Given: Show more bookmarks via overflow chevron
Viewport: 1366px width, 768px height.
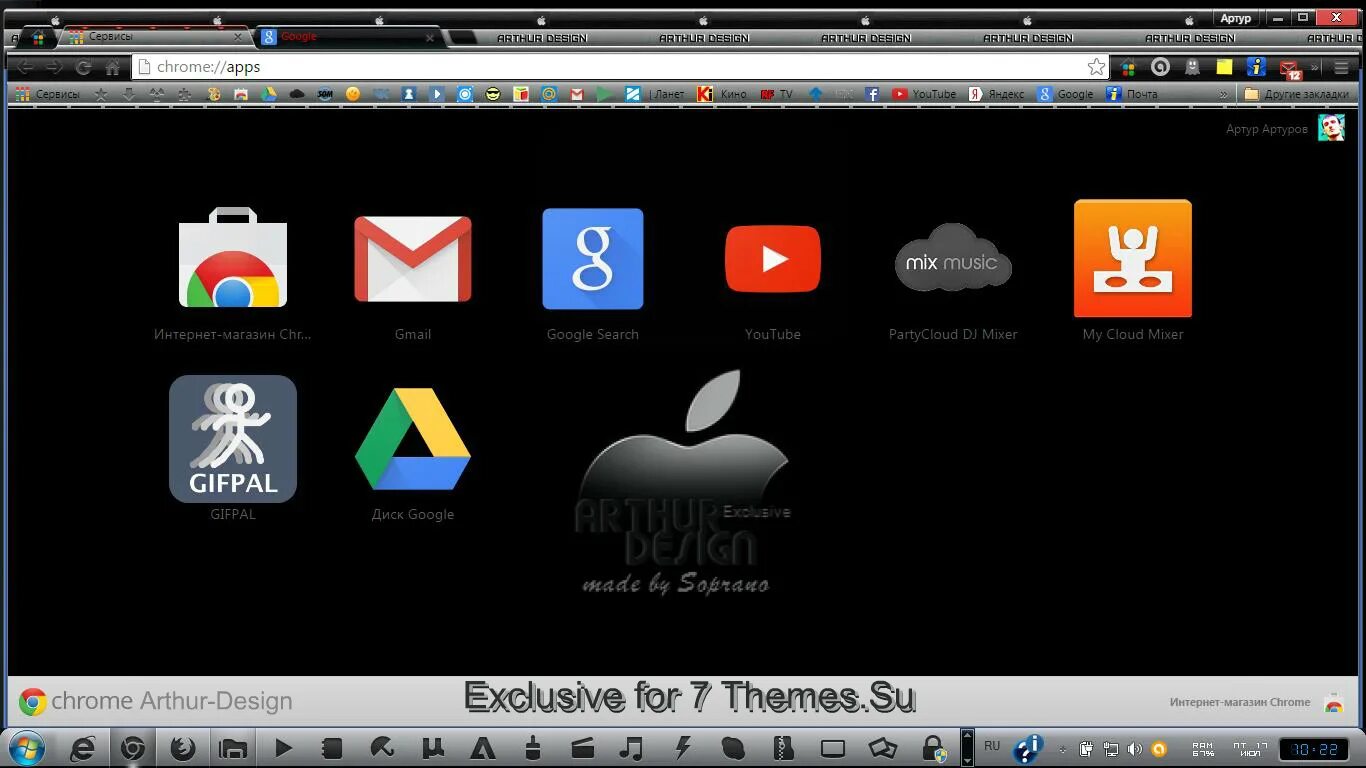Looking at the screenshot, I should pos(1223,94).
